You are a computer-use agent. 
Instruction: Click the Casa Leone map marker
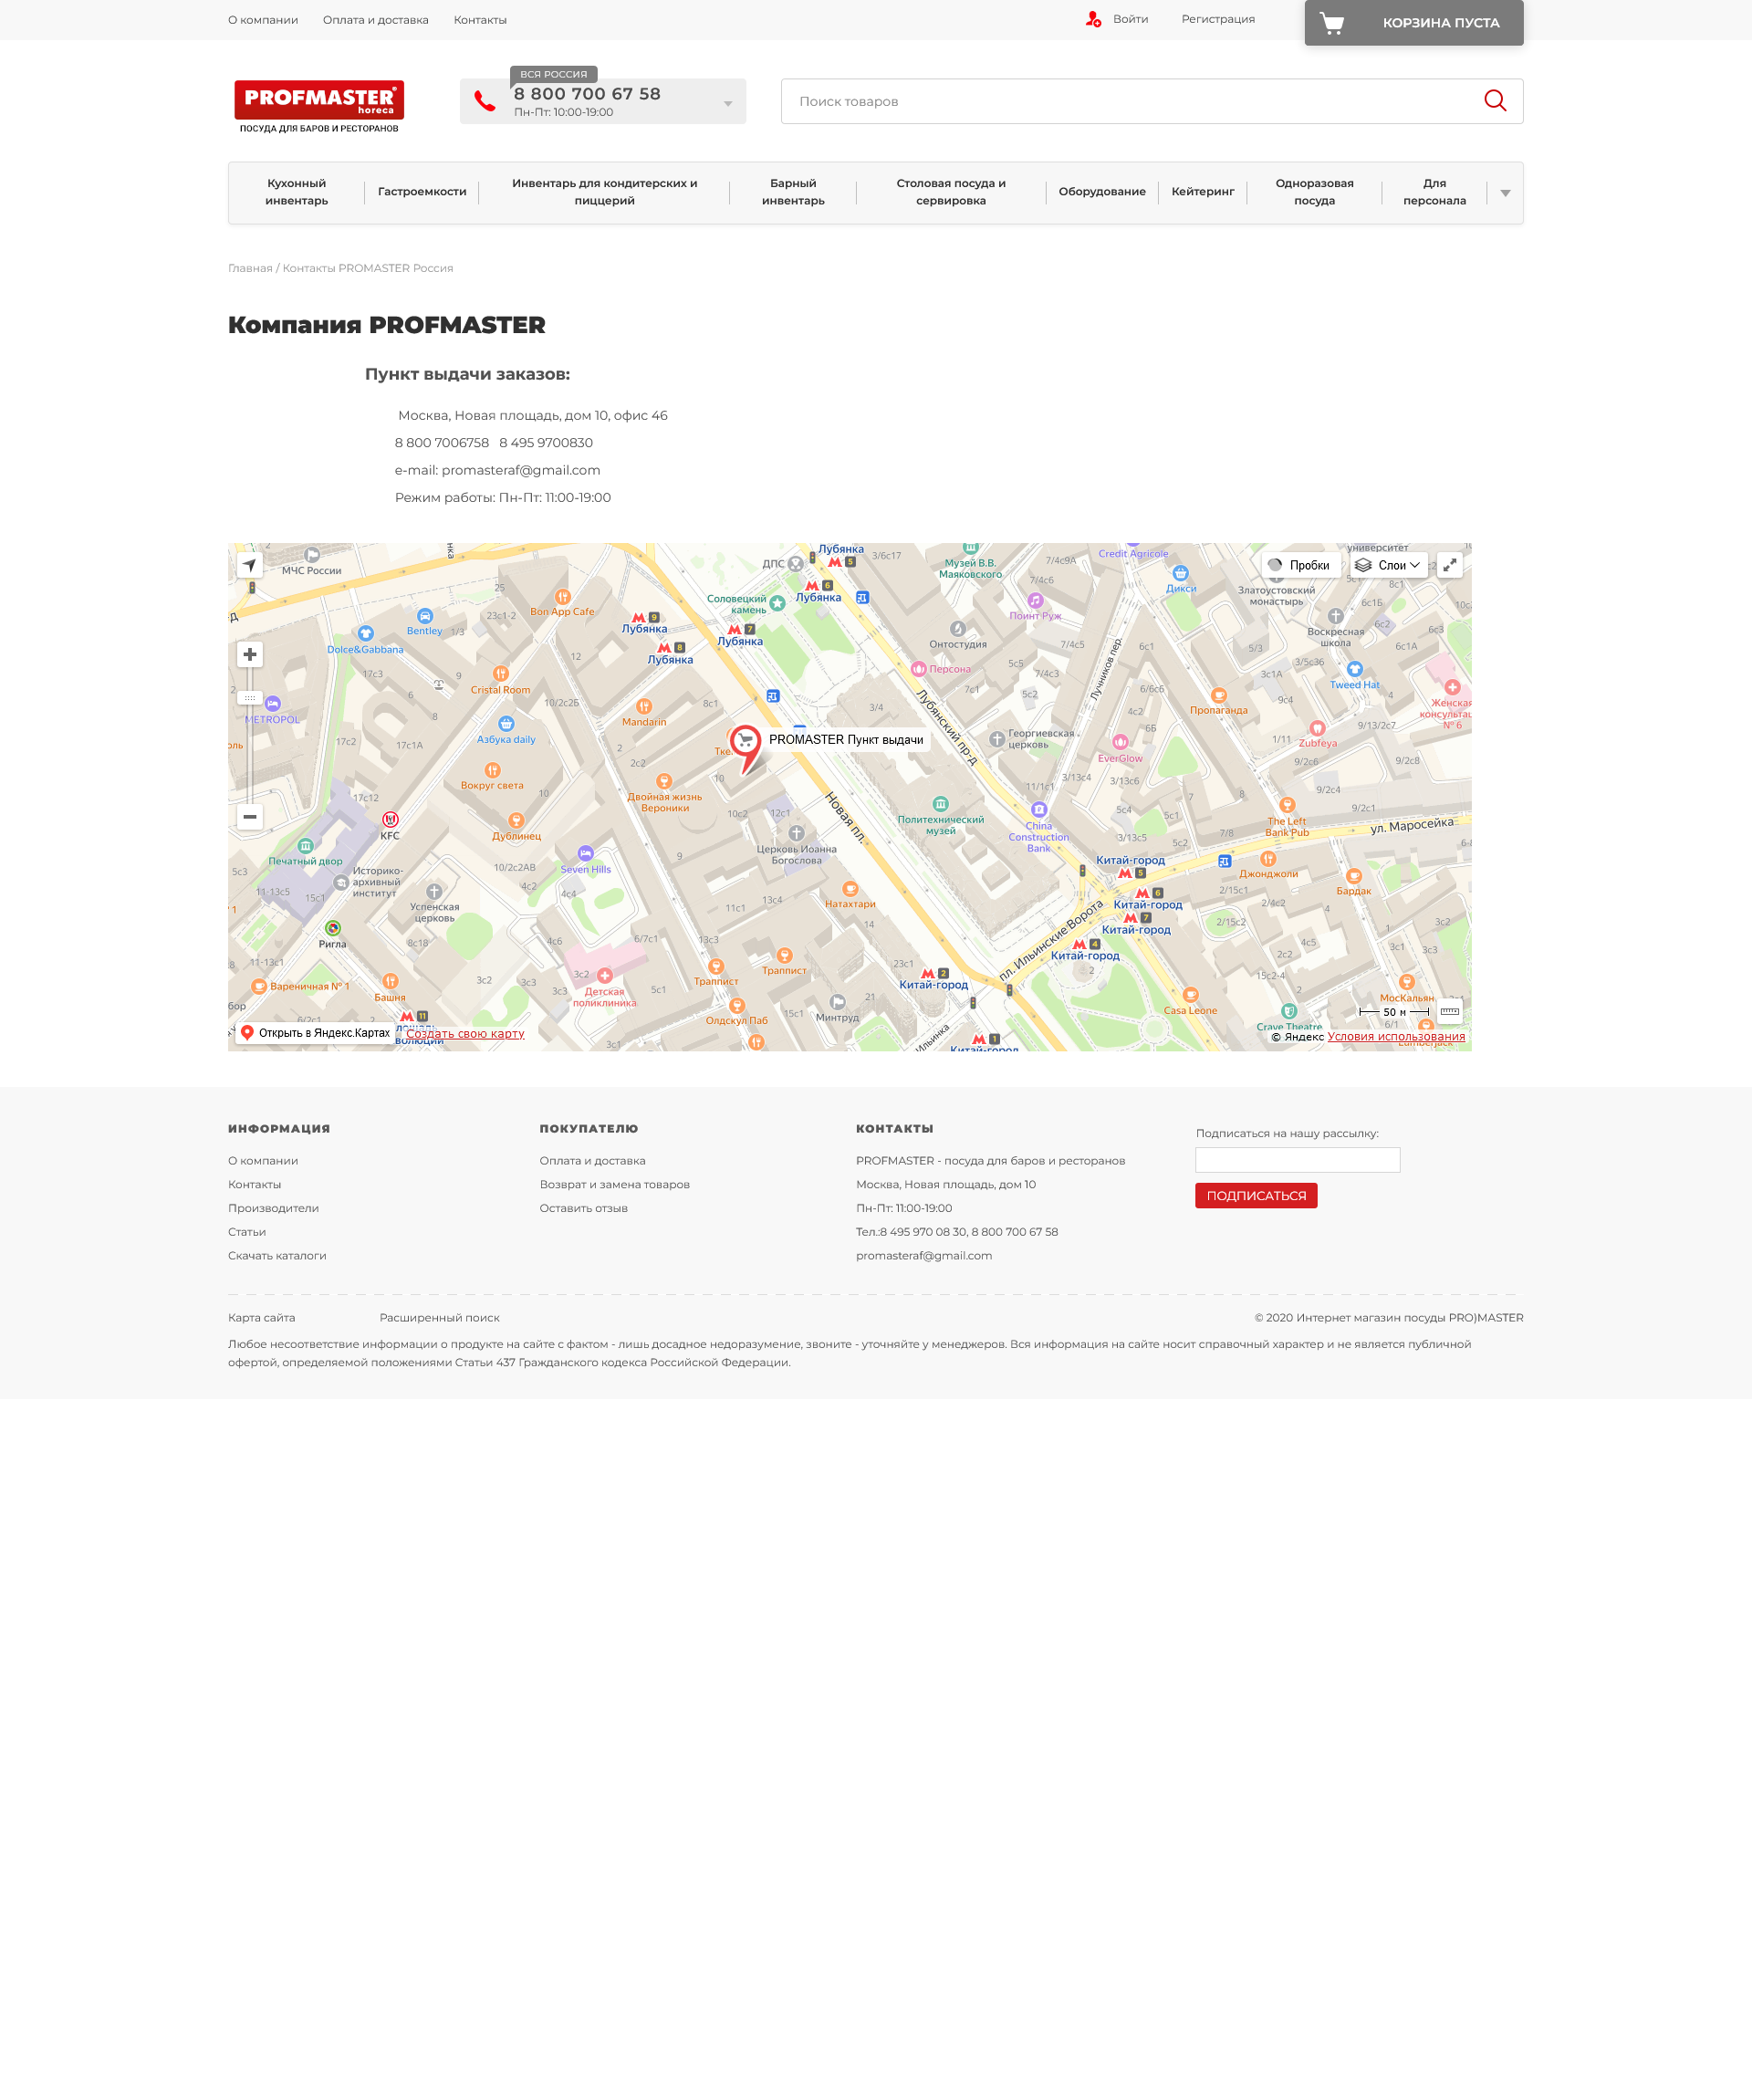tap(1190, 995)
